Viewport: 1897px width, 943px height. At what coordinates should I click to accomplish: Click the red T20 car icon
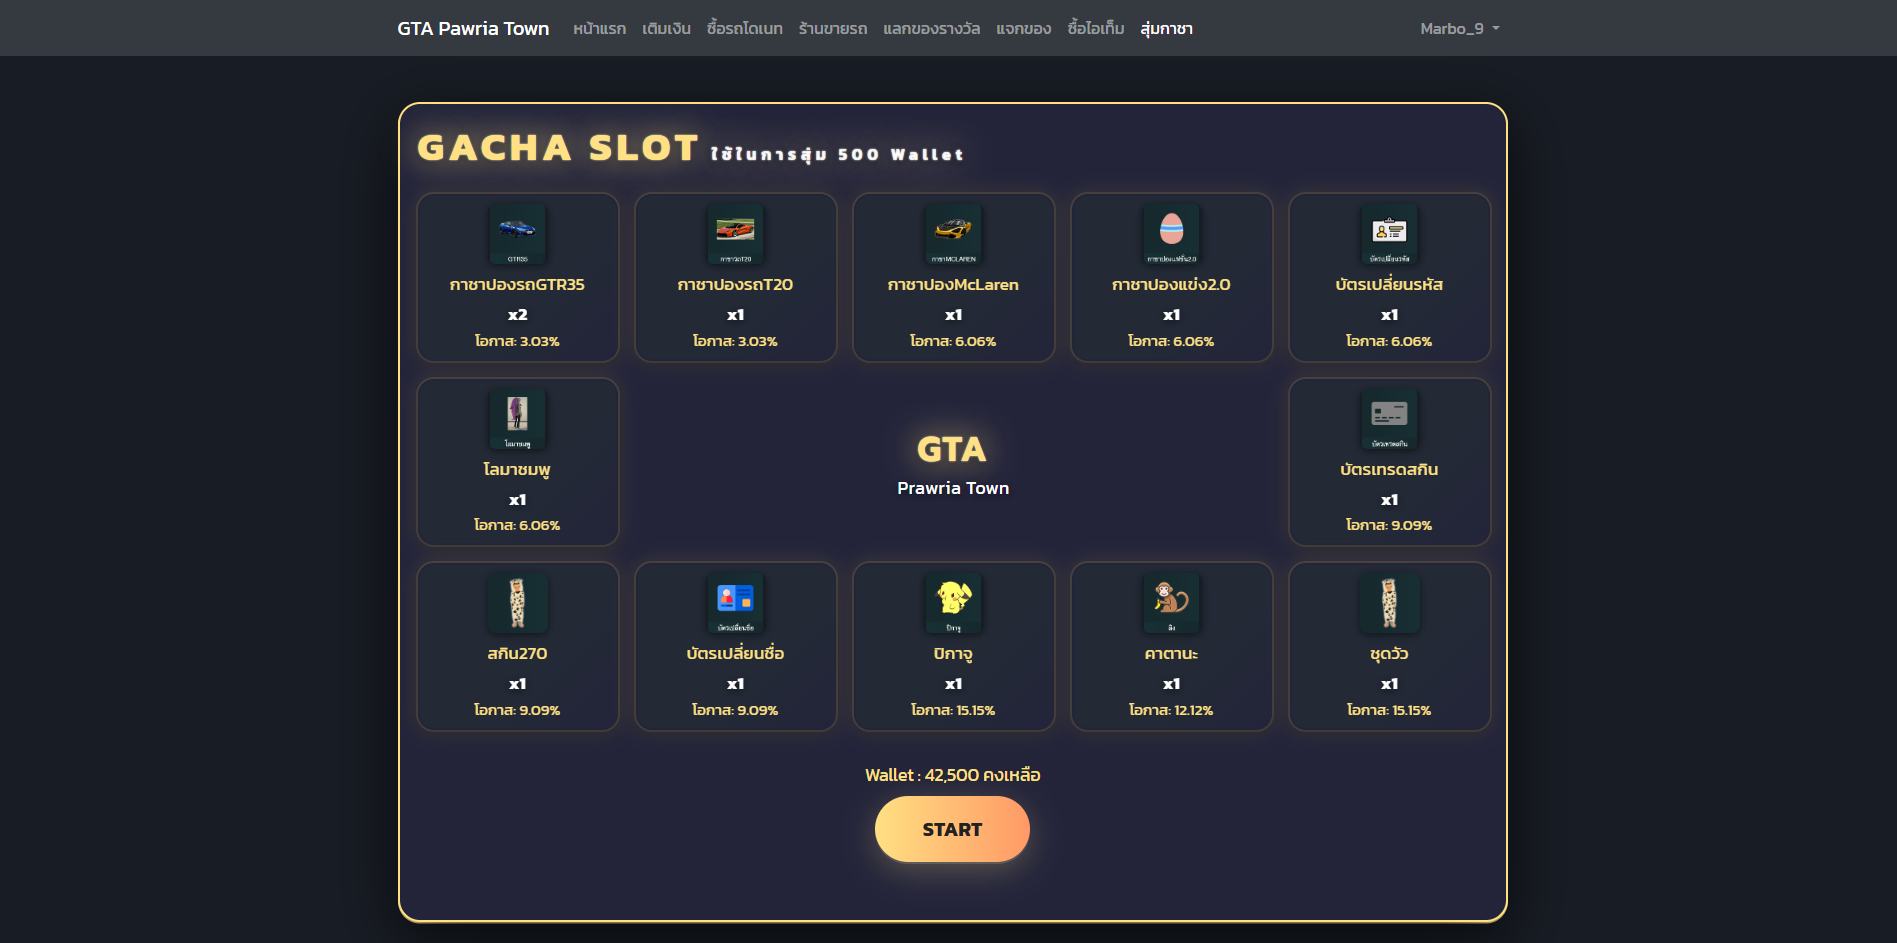735,234
